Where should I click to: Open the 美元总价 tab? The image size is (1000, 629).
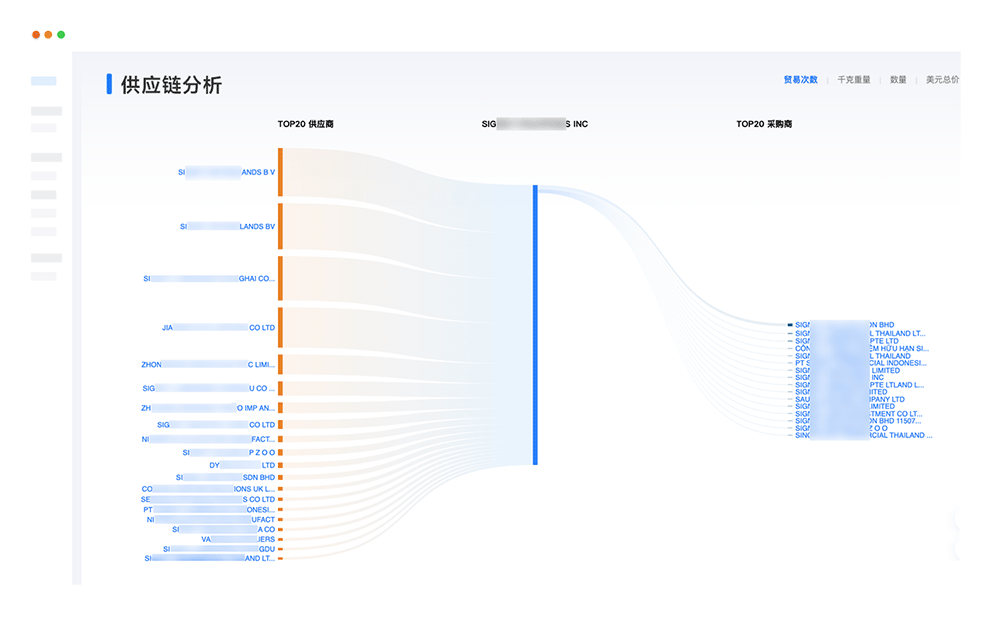coord(941,80)
